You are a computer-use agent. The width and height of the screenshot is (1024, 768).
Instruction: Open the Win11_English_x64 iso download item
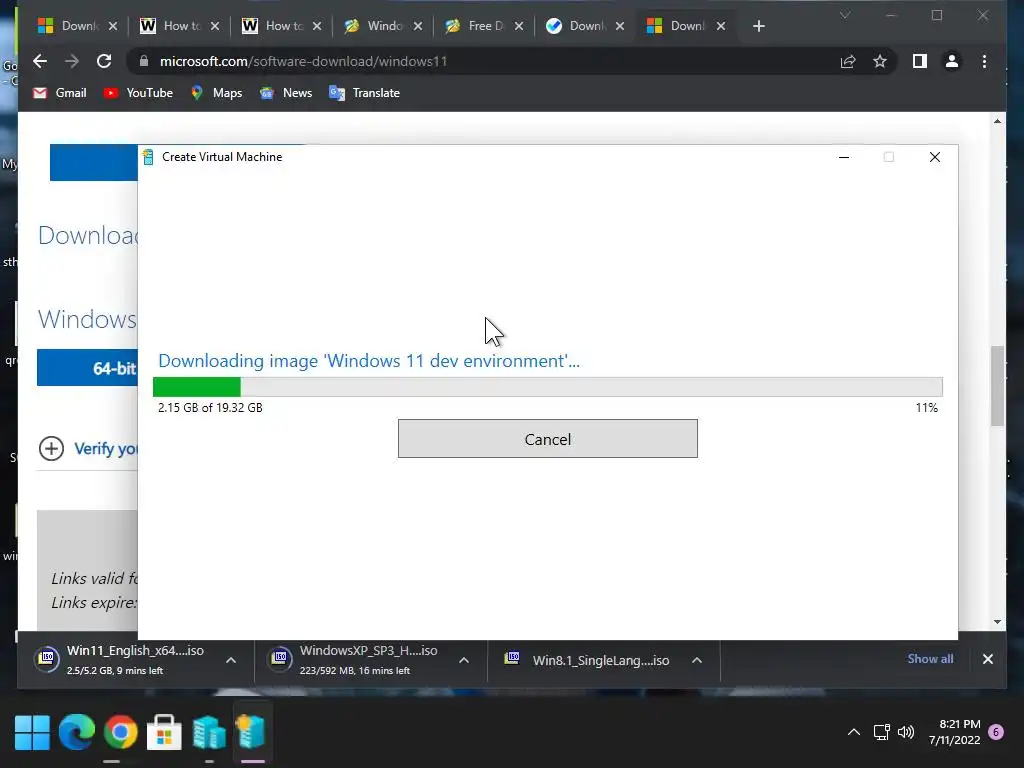tap(120, 660)
